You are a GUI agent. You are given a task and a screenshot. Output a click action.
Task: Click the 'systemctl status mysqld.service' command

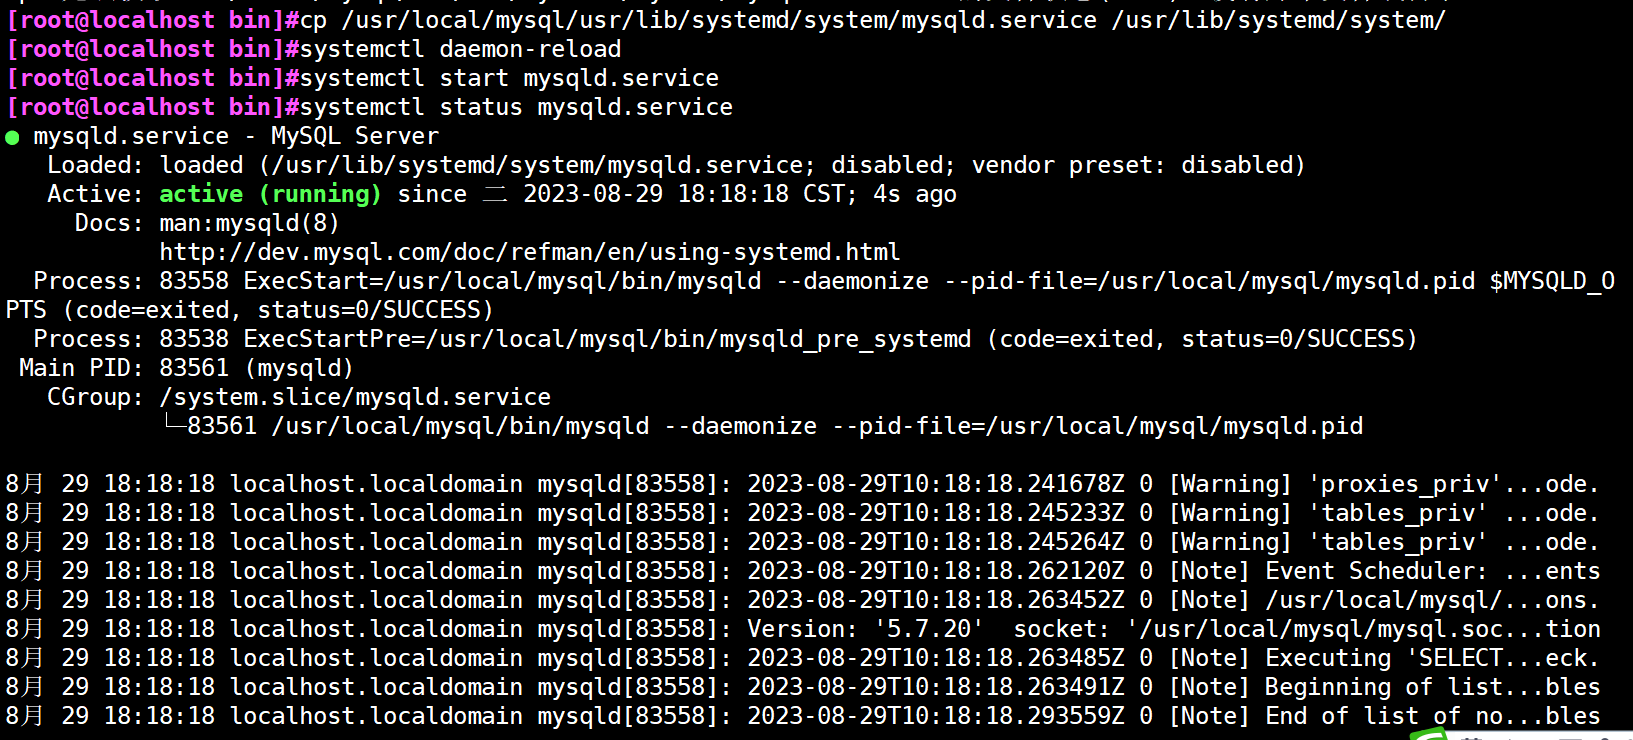(x=516, y=107)
